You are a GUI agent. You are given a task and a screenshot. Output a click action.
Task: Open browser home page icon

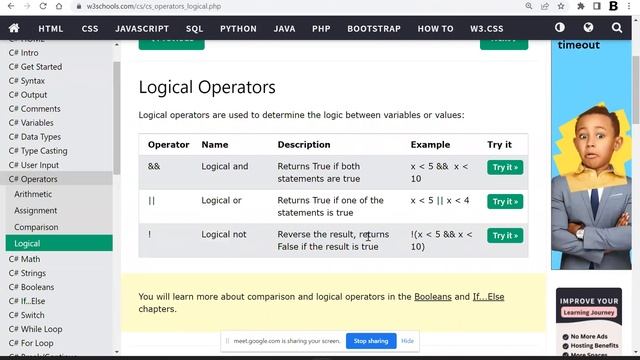coord(59,6)
